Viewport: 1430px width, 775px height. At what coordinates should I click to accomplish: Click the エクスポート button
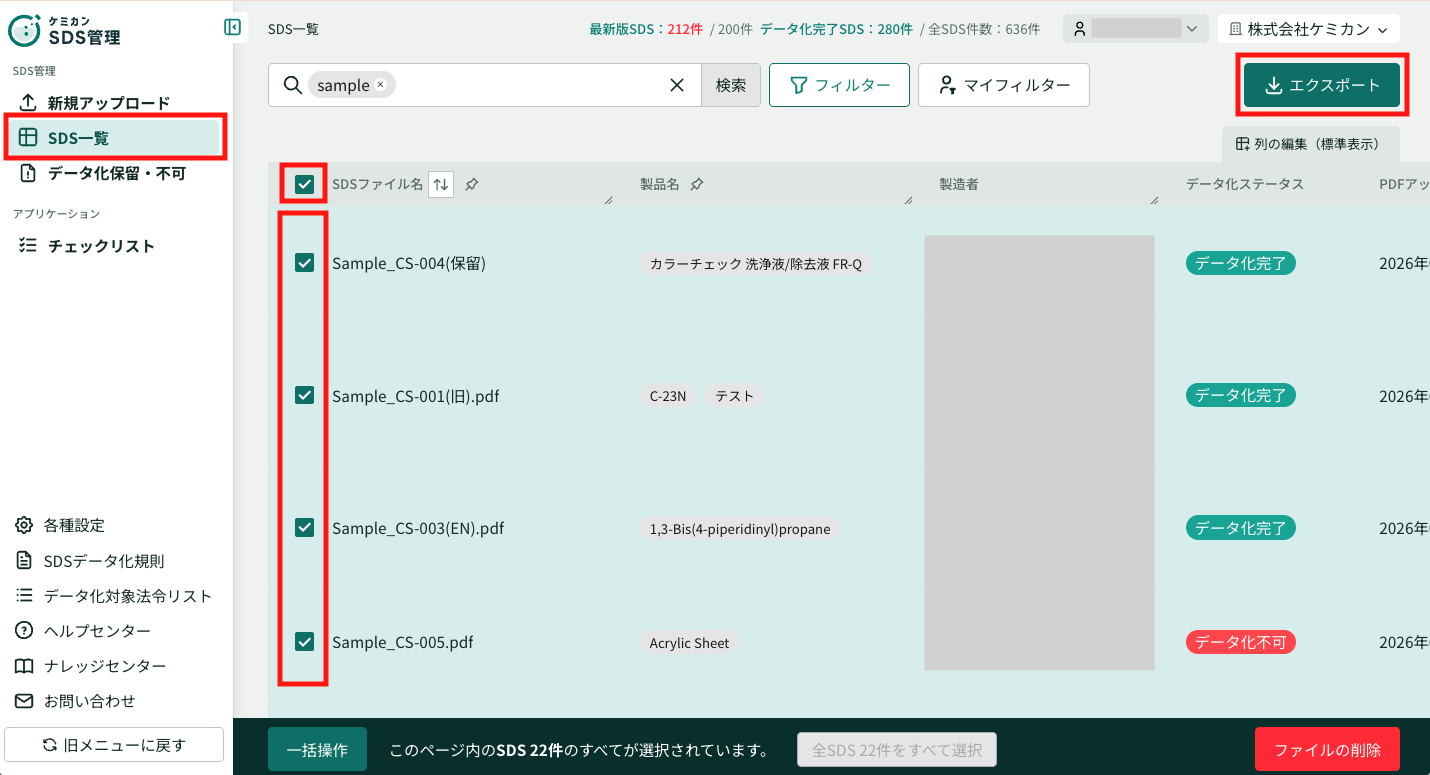click(1322, 85)
